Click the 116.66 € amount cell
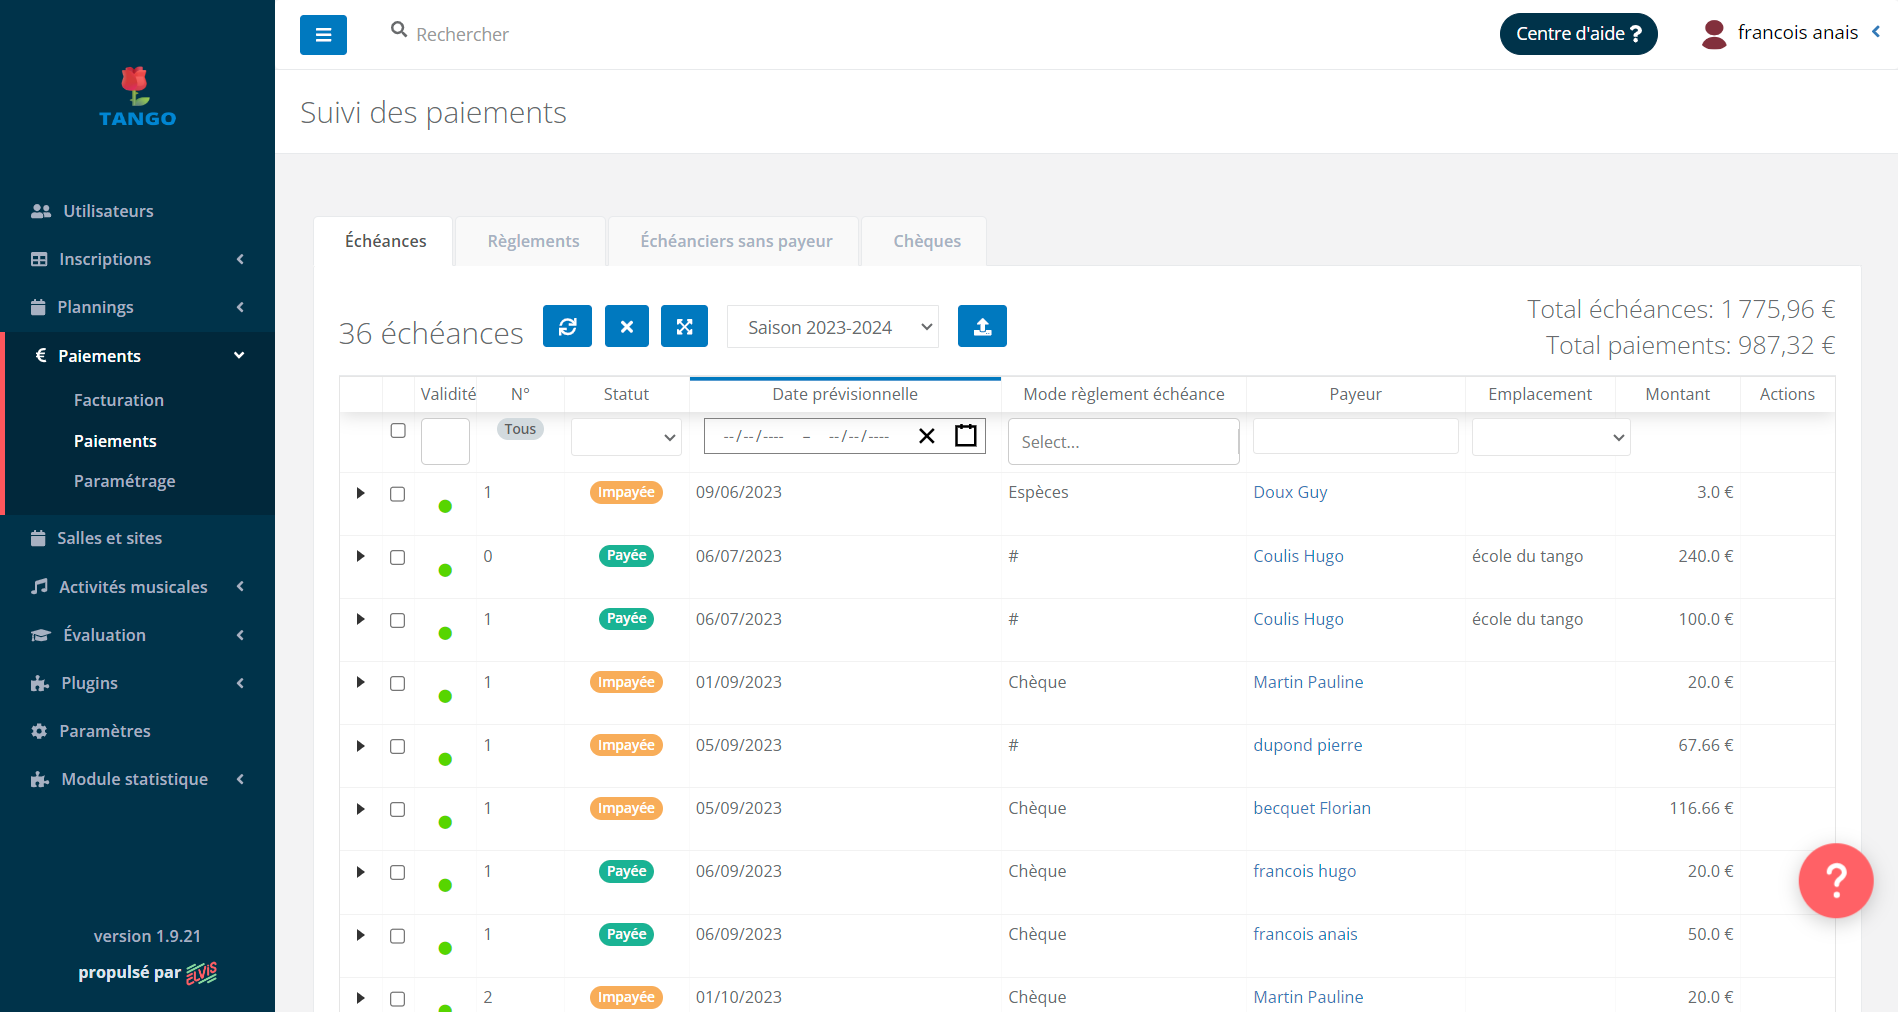 point(1701,808)
